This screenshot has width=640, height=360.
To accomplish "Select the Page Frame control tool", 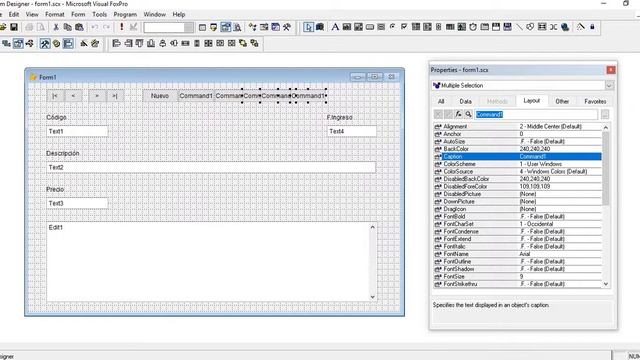I will tap(484, 27).
